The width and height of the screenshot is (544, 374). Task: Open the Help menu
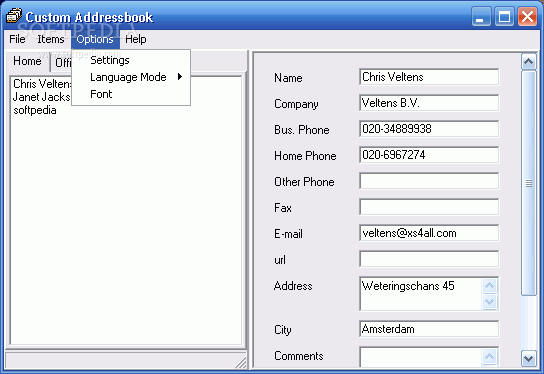136,39
